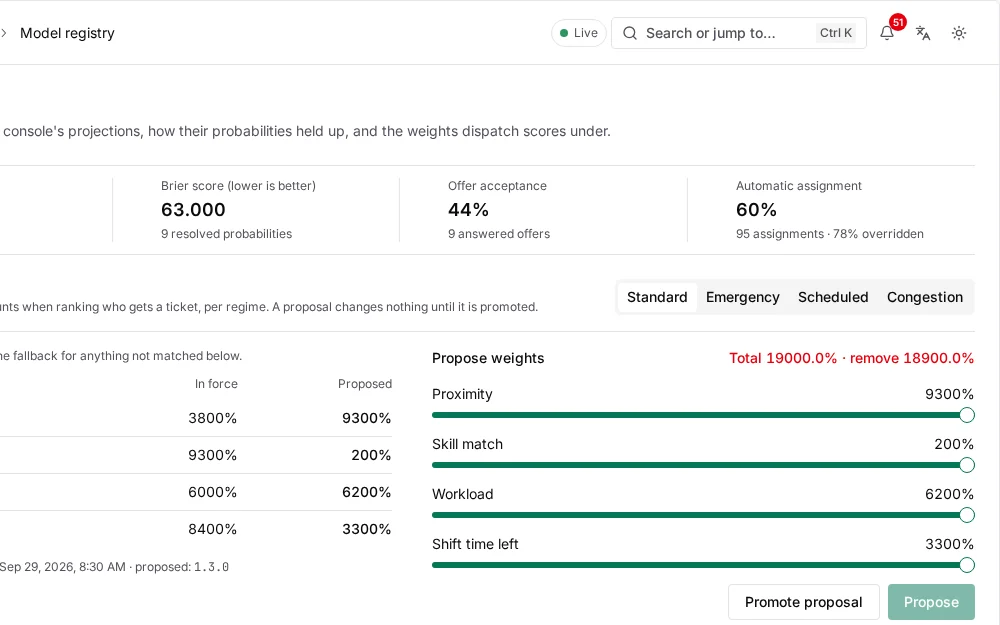Switch to the Standard regime tab
The image size is (1000, 625).
tap(657, 297)
